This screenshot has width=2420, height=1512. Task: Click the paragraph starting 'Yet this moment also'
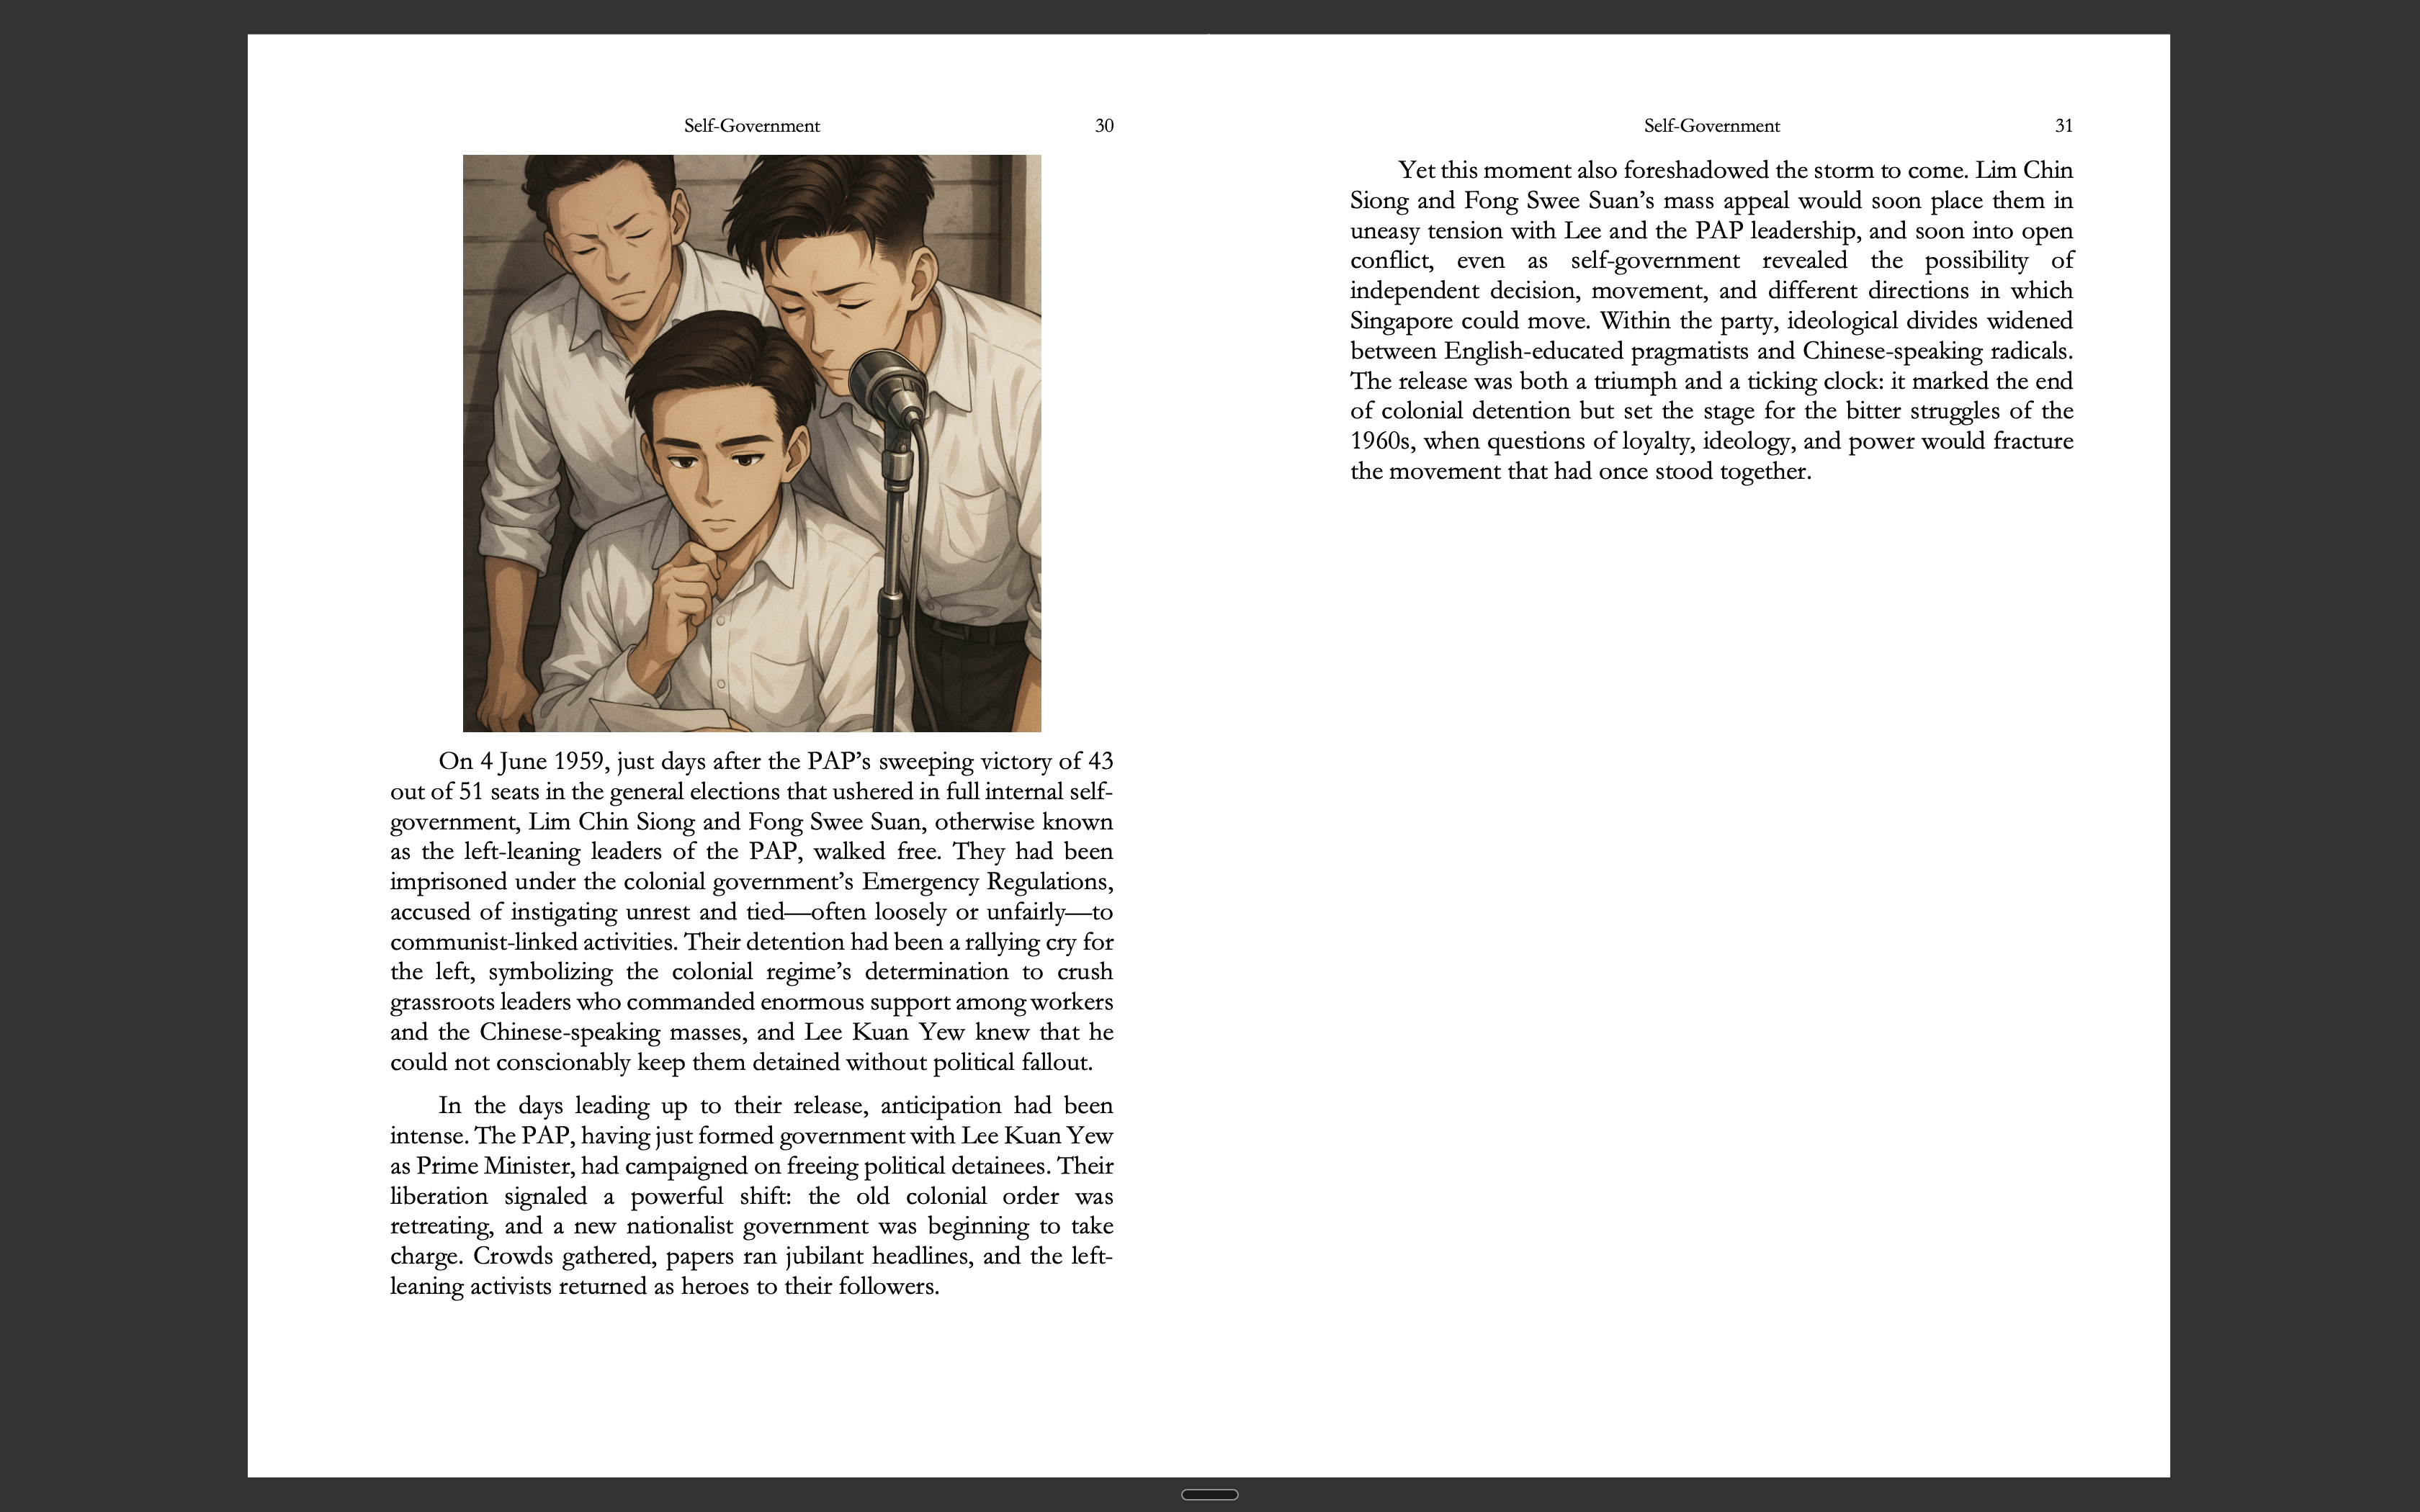[1711, 320]
